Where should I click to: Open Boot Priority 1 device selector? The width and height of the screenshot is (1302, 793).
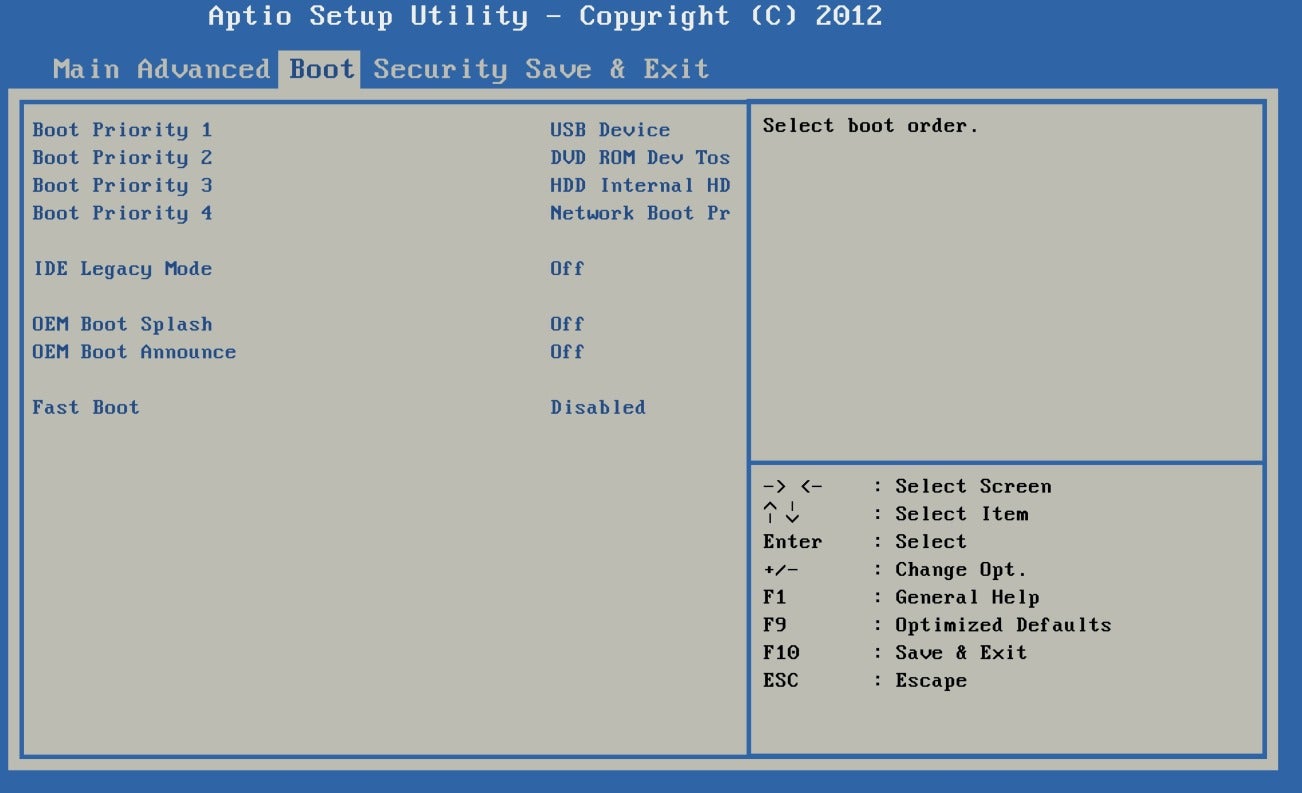click(x=122, y=129)
